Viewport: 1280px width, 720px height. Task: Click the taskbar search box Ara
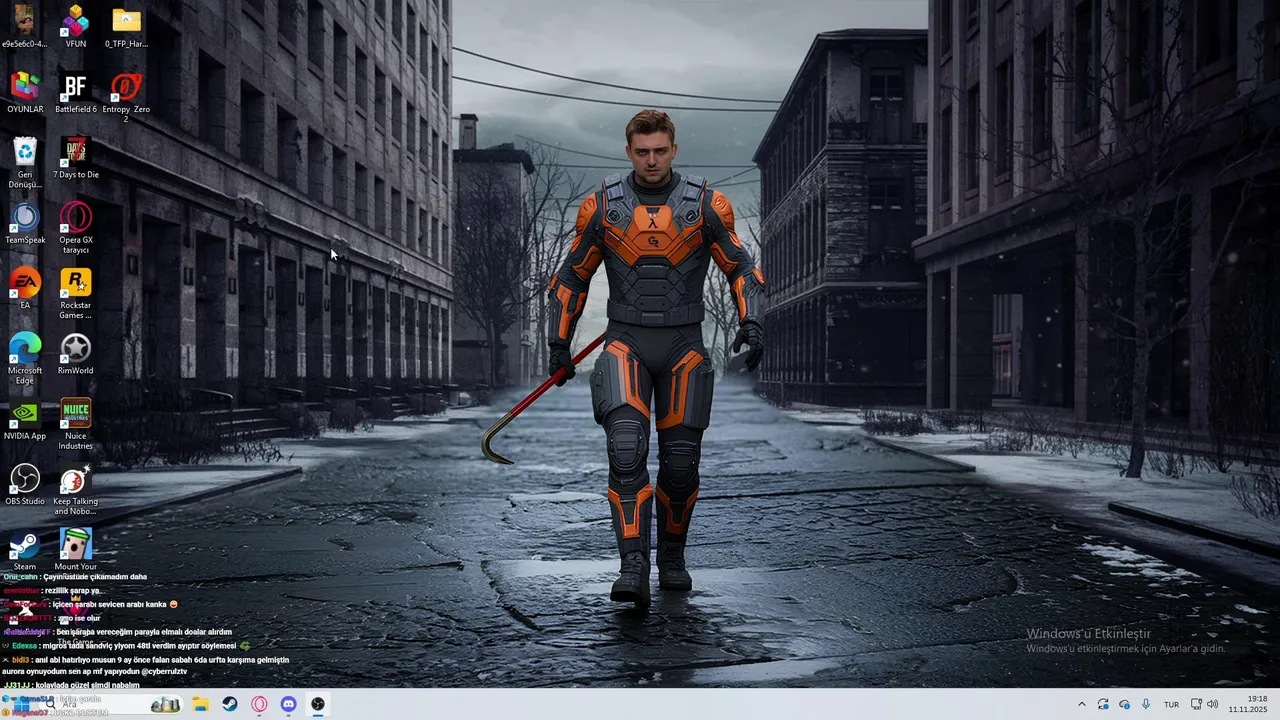pos(110,704)
